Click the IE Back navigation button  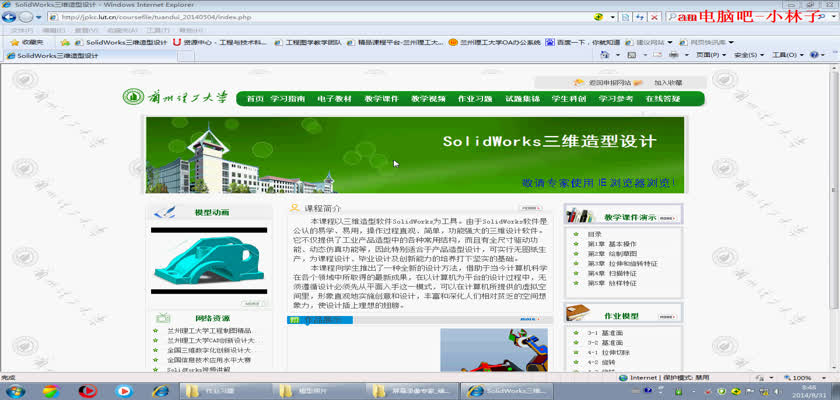click(9, 17)
